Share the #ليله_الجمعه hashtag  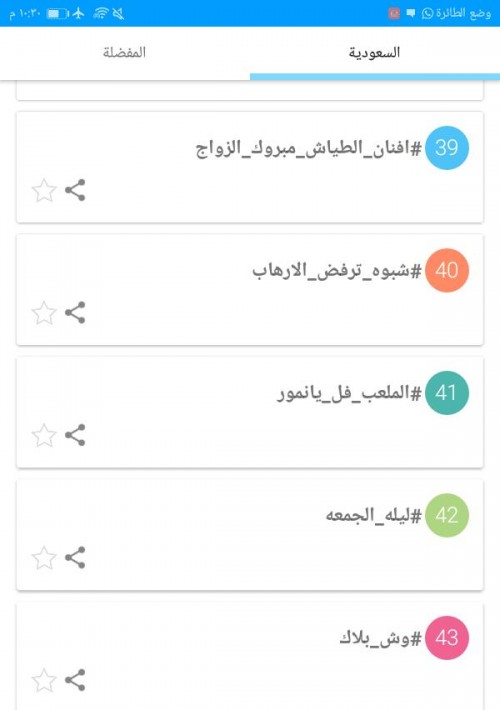pyautogui.click(x=75, y=557)
